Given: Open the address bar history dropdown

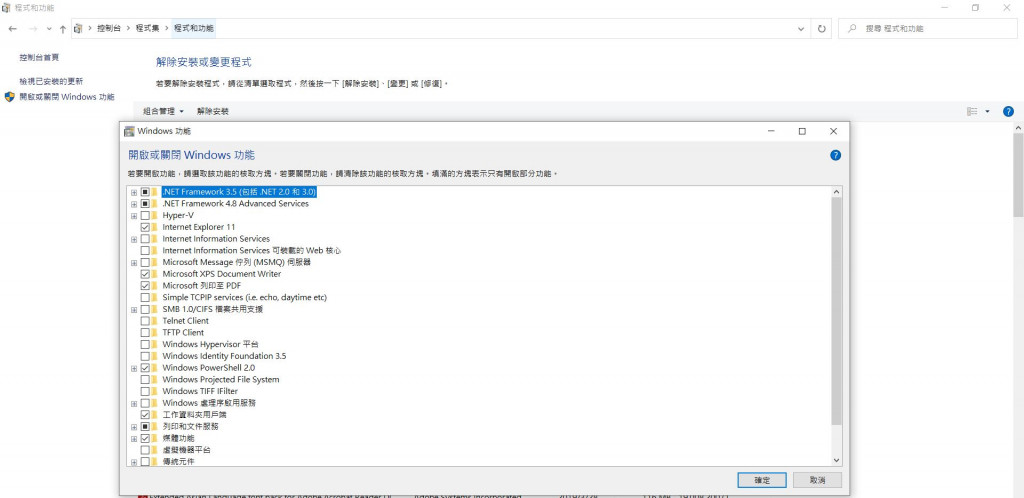Looking at the screenshot, I should click(x=801, y=29).
